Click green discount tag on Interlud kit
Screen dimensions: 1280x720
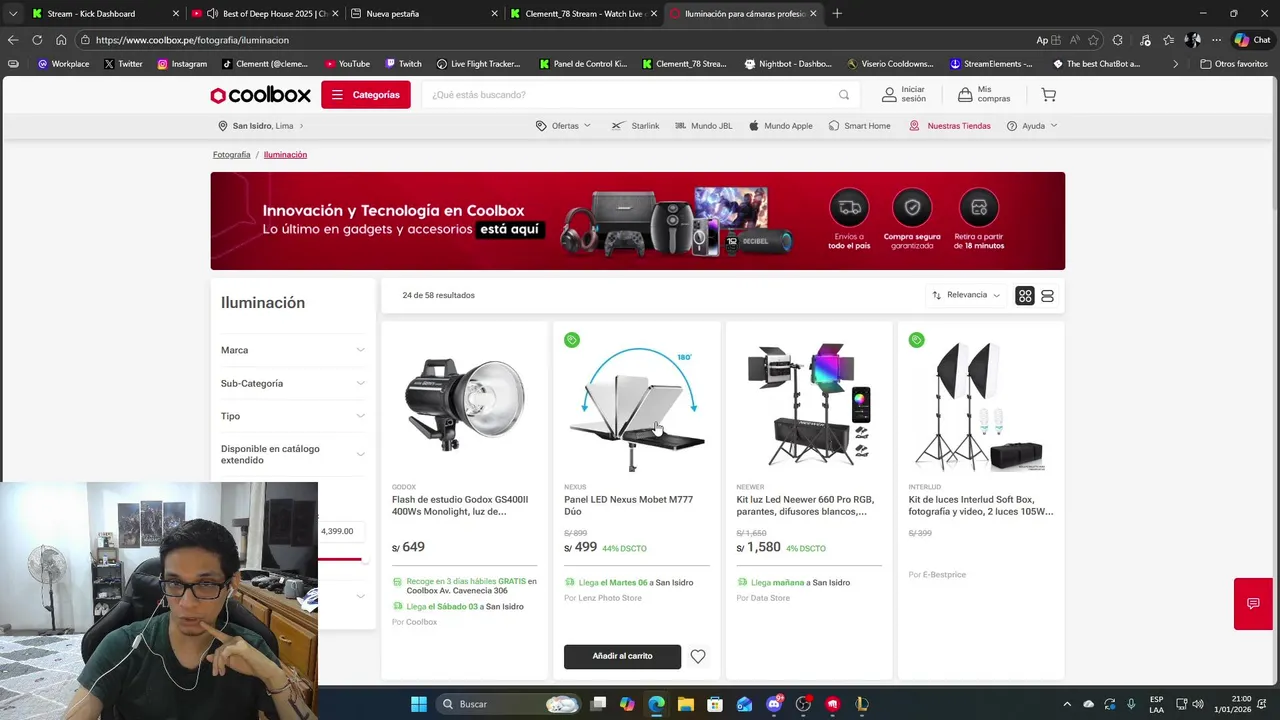click(916, 340)
